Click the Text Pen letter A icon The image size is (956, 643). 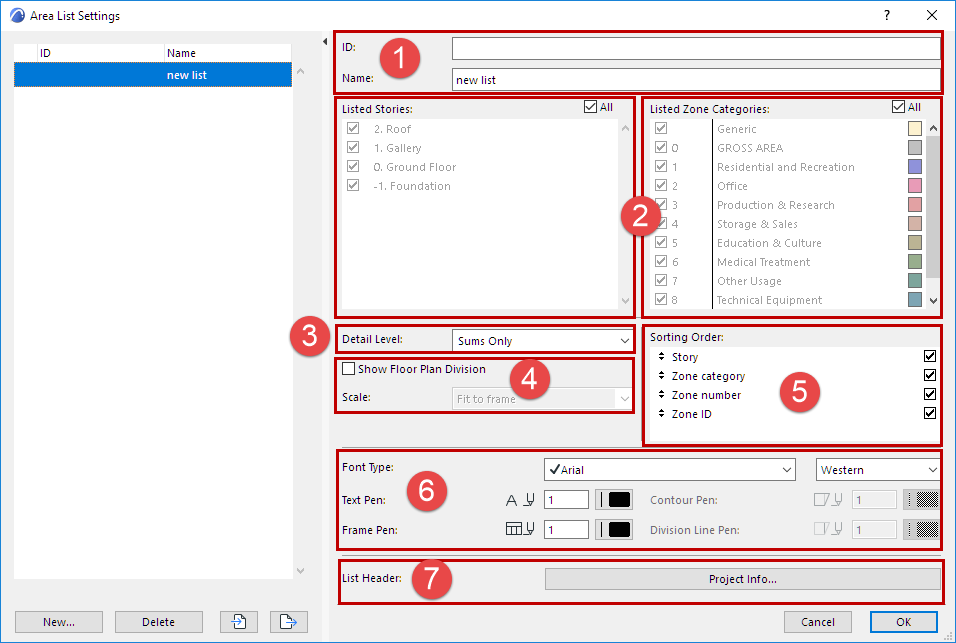(512, 500)
